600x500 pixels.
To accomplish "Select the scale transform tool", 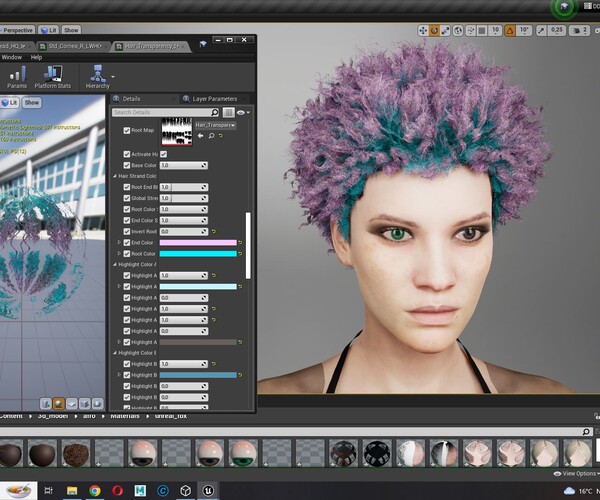I will (x=445, y=31).
